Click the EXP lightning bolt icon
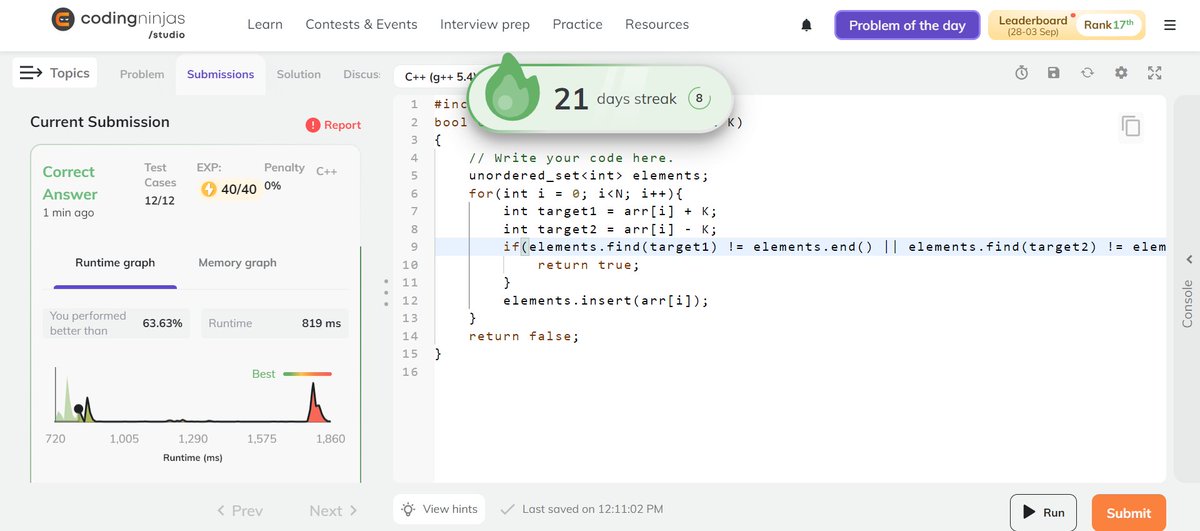This screenshot has height=531, width=1200. click(x=209, y=188)
